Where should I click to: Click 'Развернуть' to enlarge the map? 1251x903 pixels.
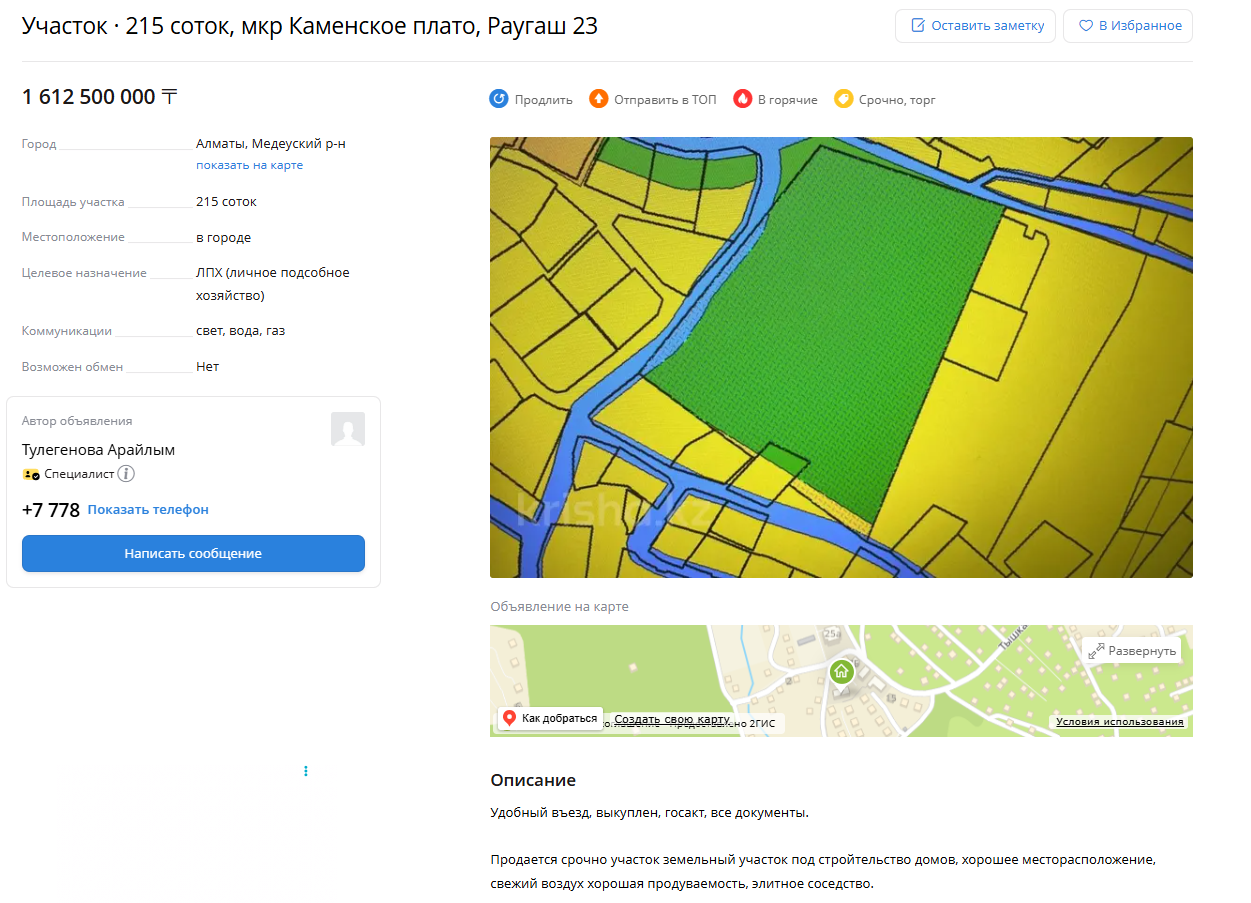[x=1132, y=651]
